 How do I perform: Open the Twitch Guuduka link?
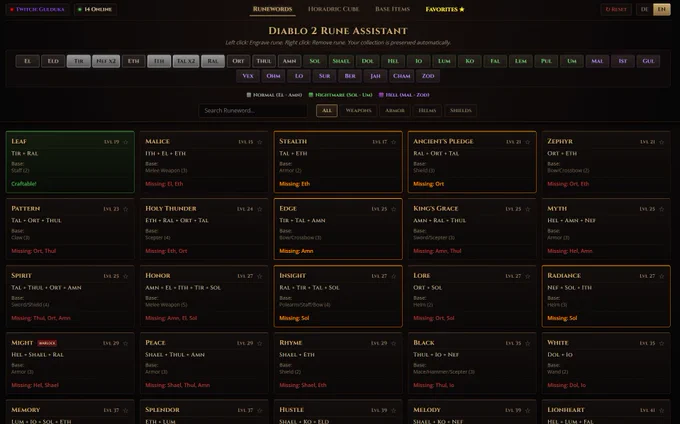[x=37, y=9]
